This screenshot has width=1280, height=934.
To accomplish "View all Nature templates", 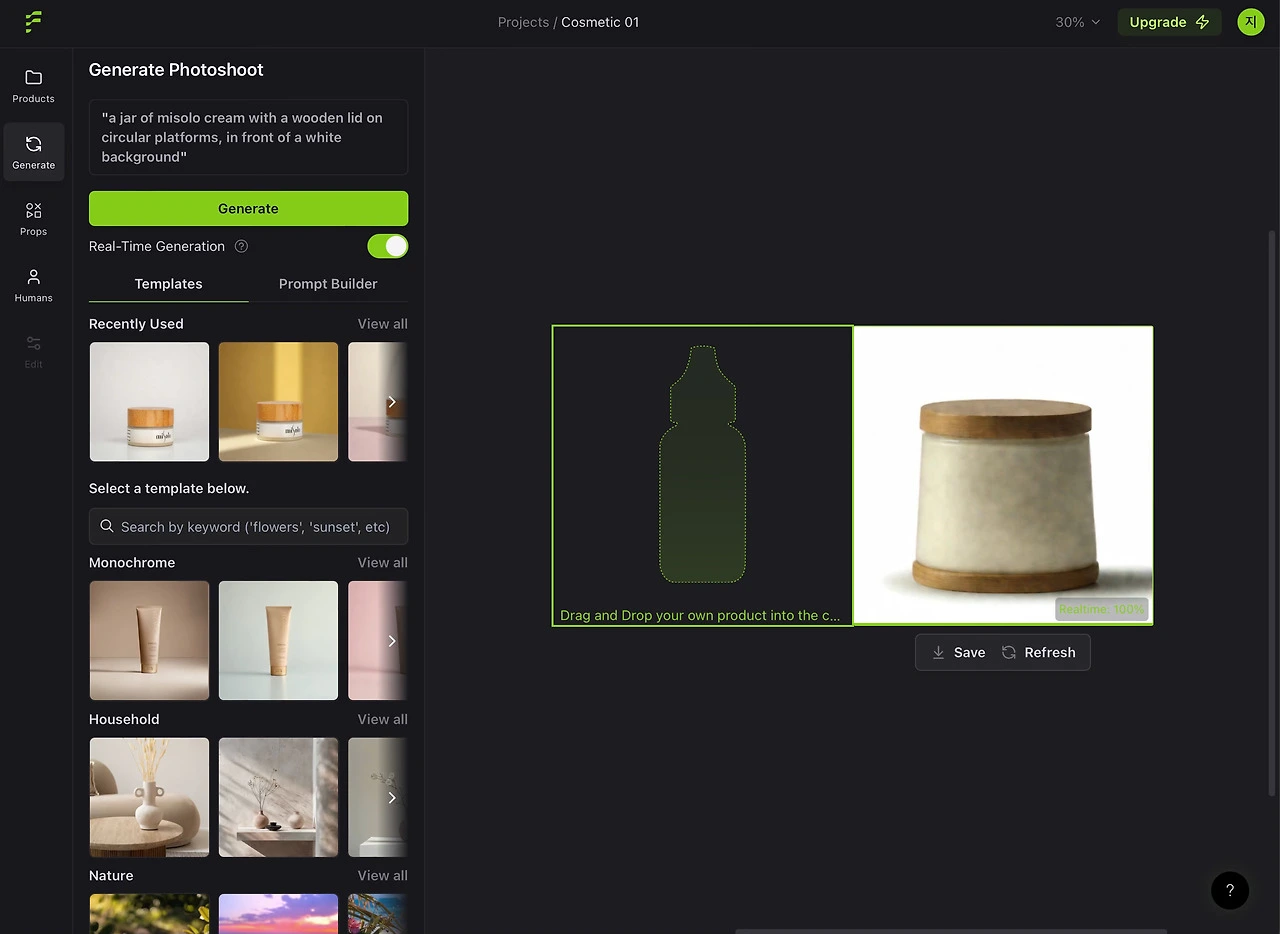I will pos(383,876).
